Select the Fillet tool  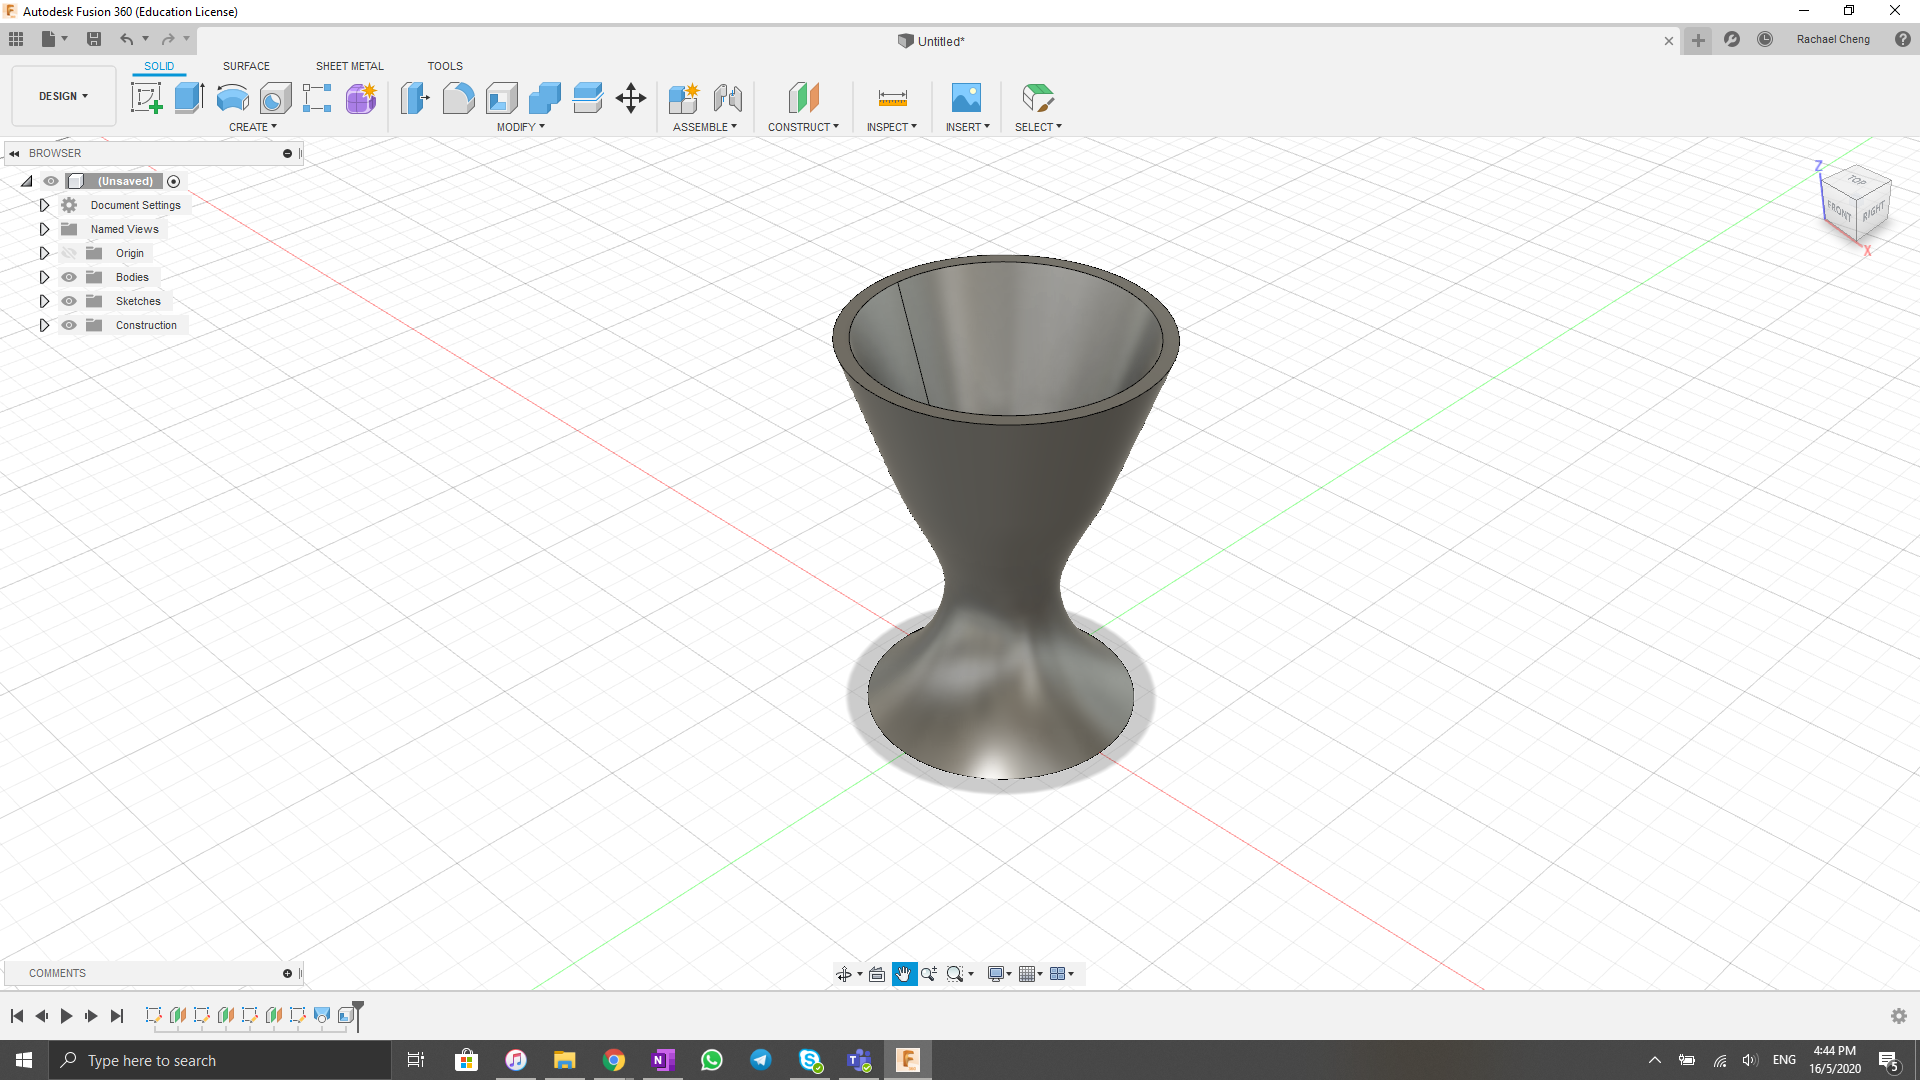tap(458, 98)
